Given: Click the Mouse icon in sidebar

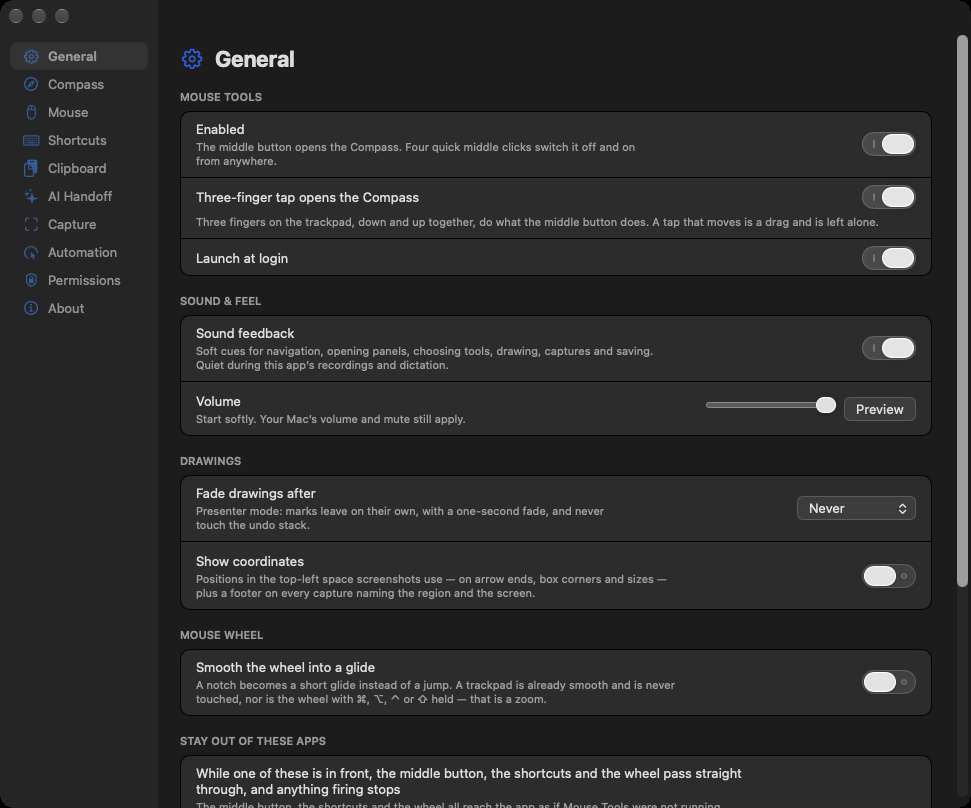Looking at the screenshot, I should coord(31,112).
